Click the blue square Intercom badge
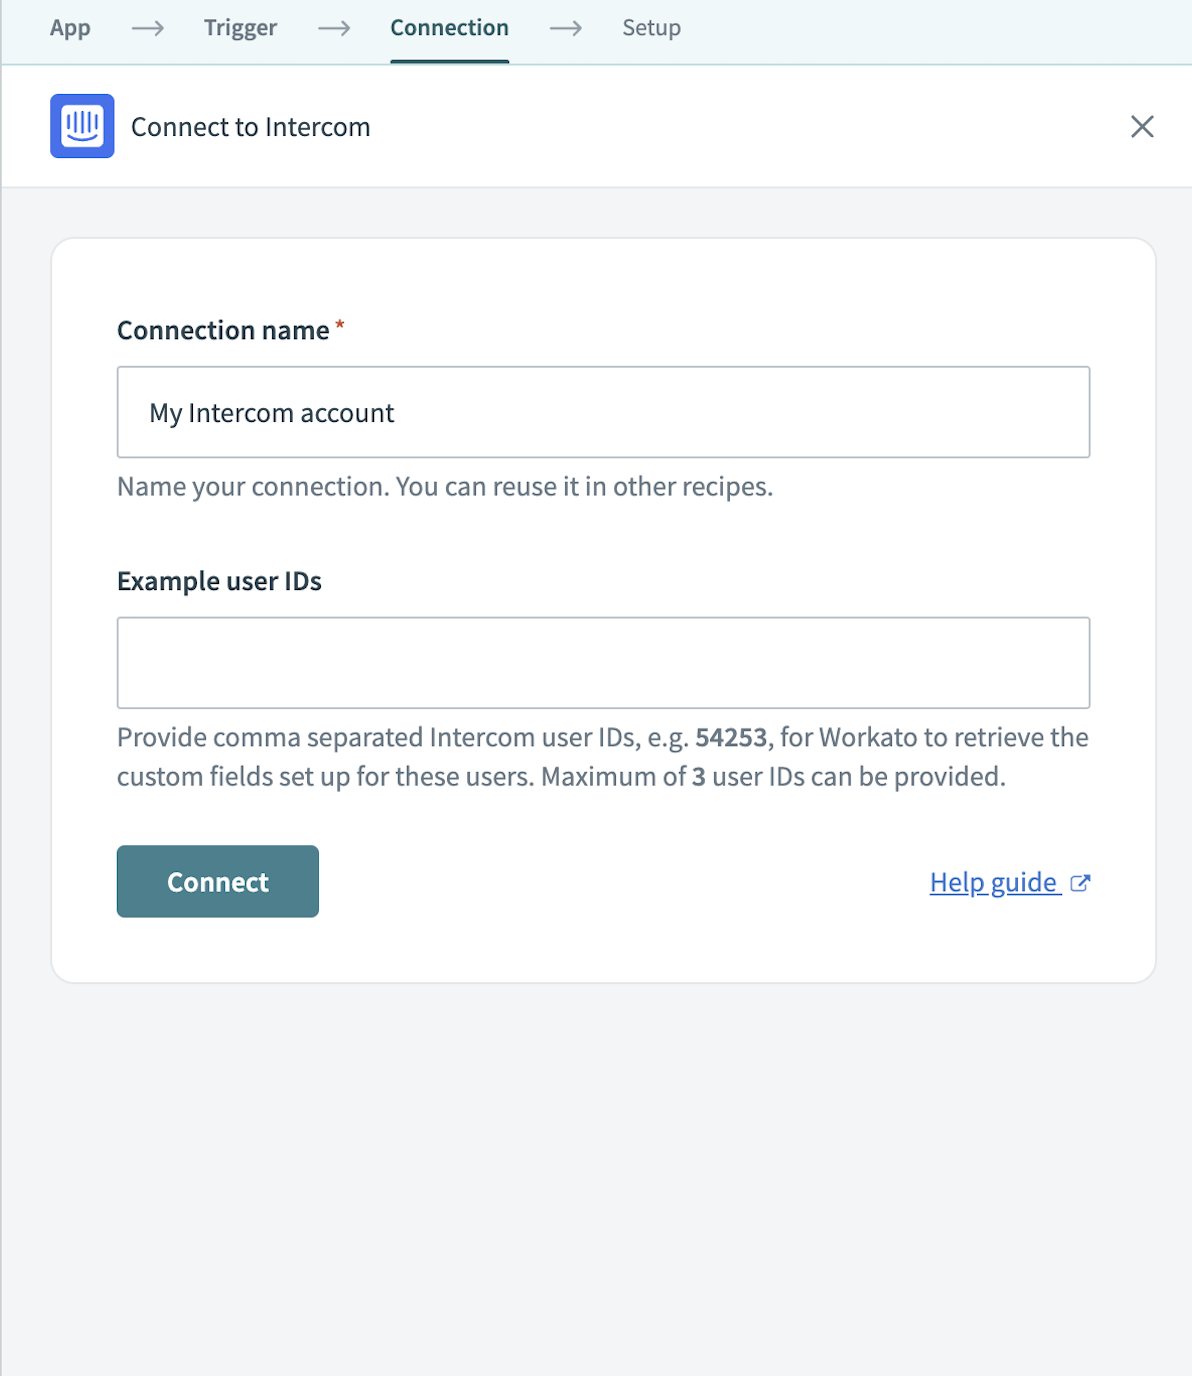1192x1376 pixels. (x=82, y=126)
